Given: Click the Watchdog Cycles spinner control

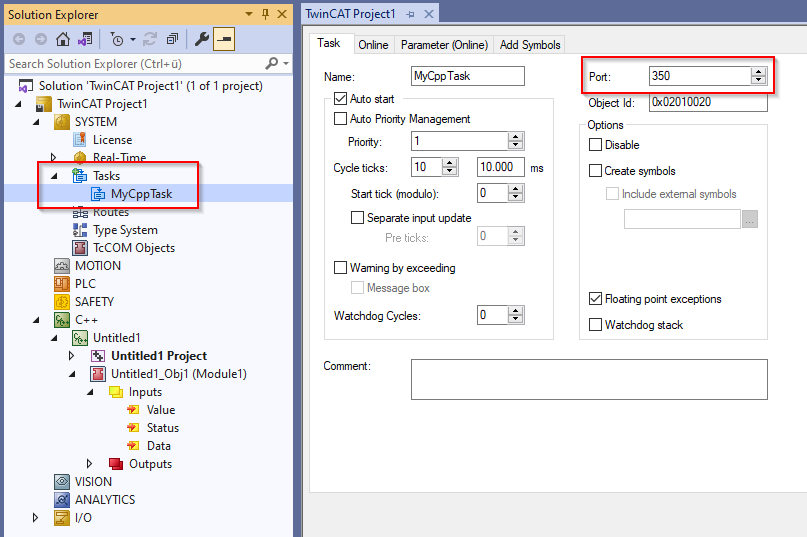Looking at the screenshot, I should tap(515, 315).
